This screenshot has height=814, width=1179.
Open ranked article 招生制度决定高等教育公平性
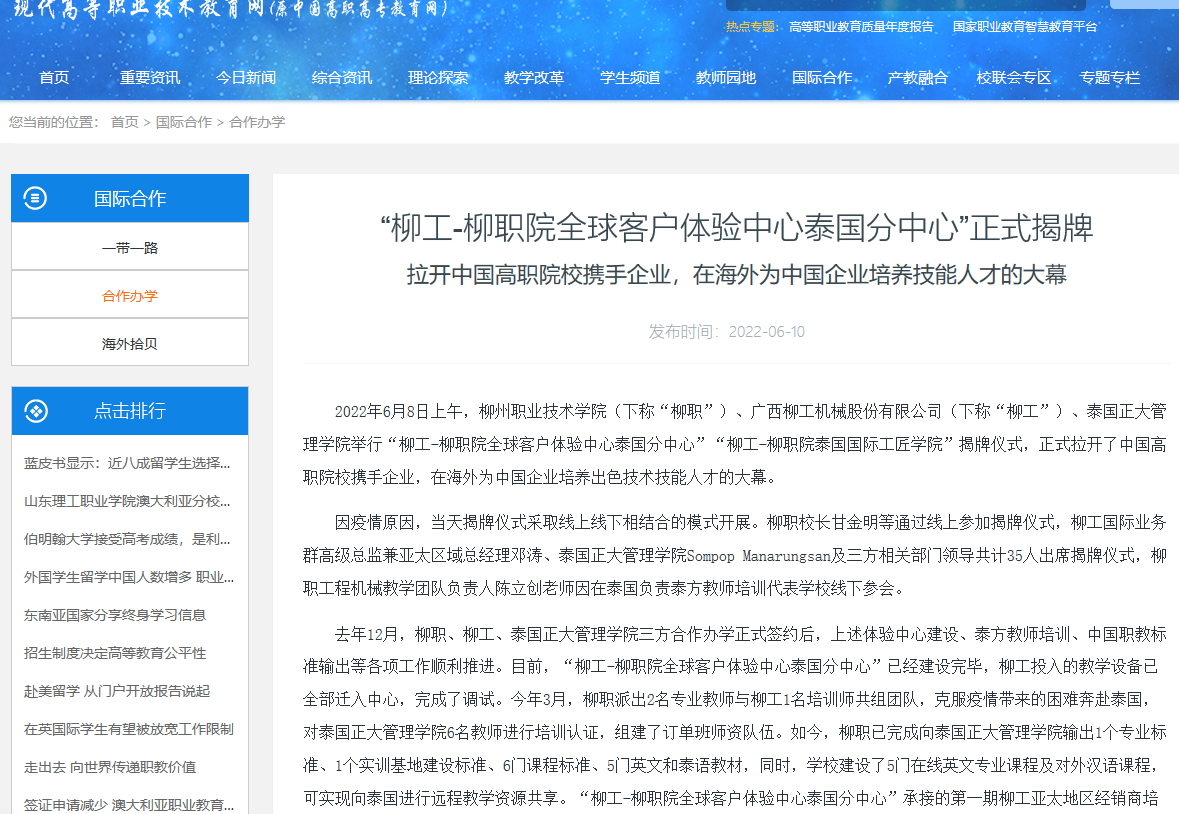coord(115,653)
